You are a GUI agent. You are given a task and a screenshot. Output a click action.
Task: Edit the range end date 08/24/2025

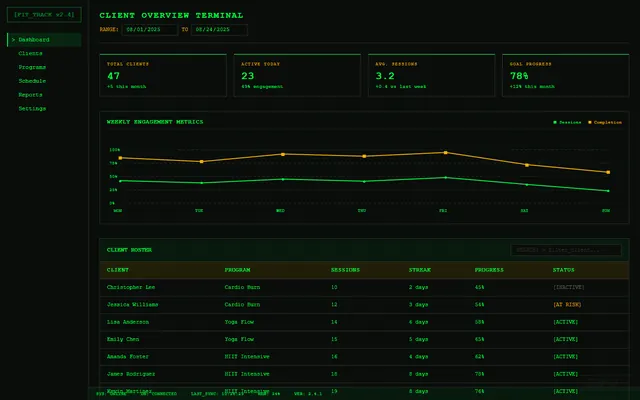pyautogui.click(x=219, y=30)
